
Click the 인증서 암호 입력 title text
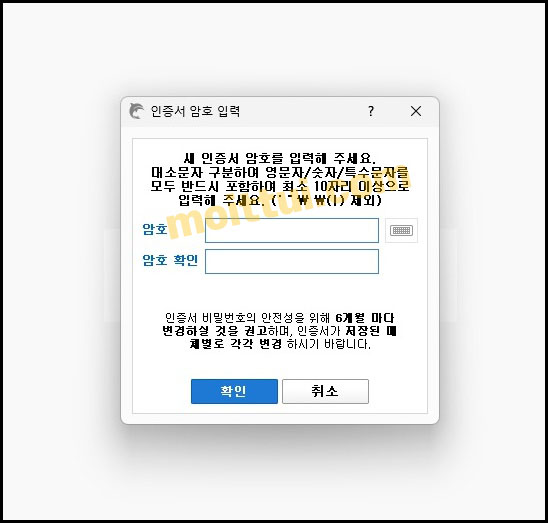[x=195, y=111]
